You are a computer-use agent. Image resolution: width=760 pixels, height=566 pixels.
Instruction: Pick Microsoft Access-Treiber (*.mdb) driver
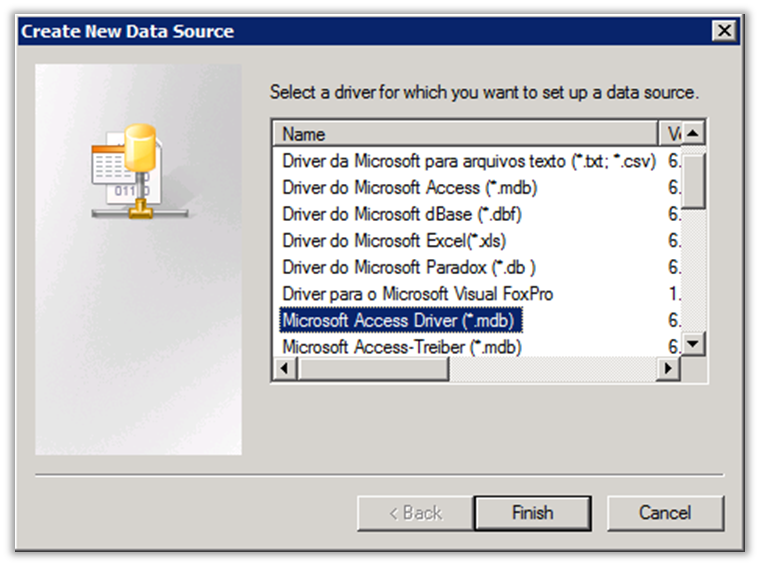coord(402,347)
